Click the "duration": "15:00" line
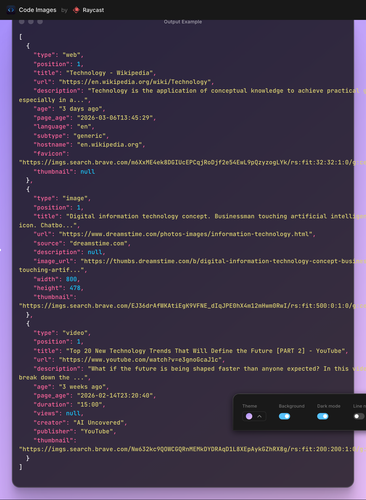The width and height of the screenshot is (366, 500). tap(69, 405)
